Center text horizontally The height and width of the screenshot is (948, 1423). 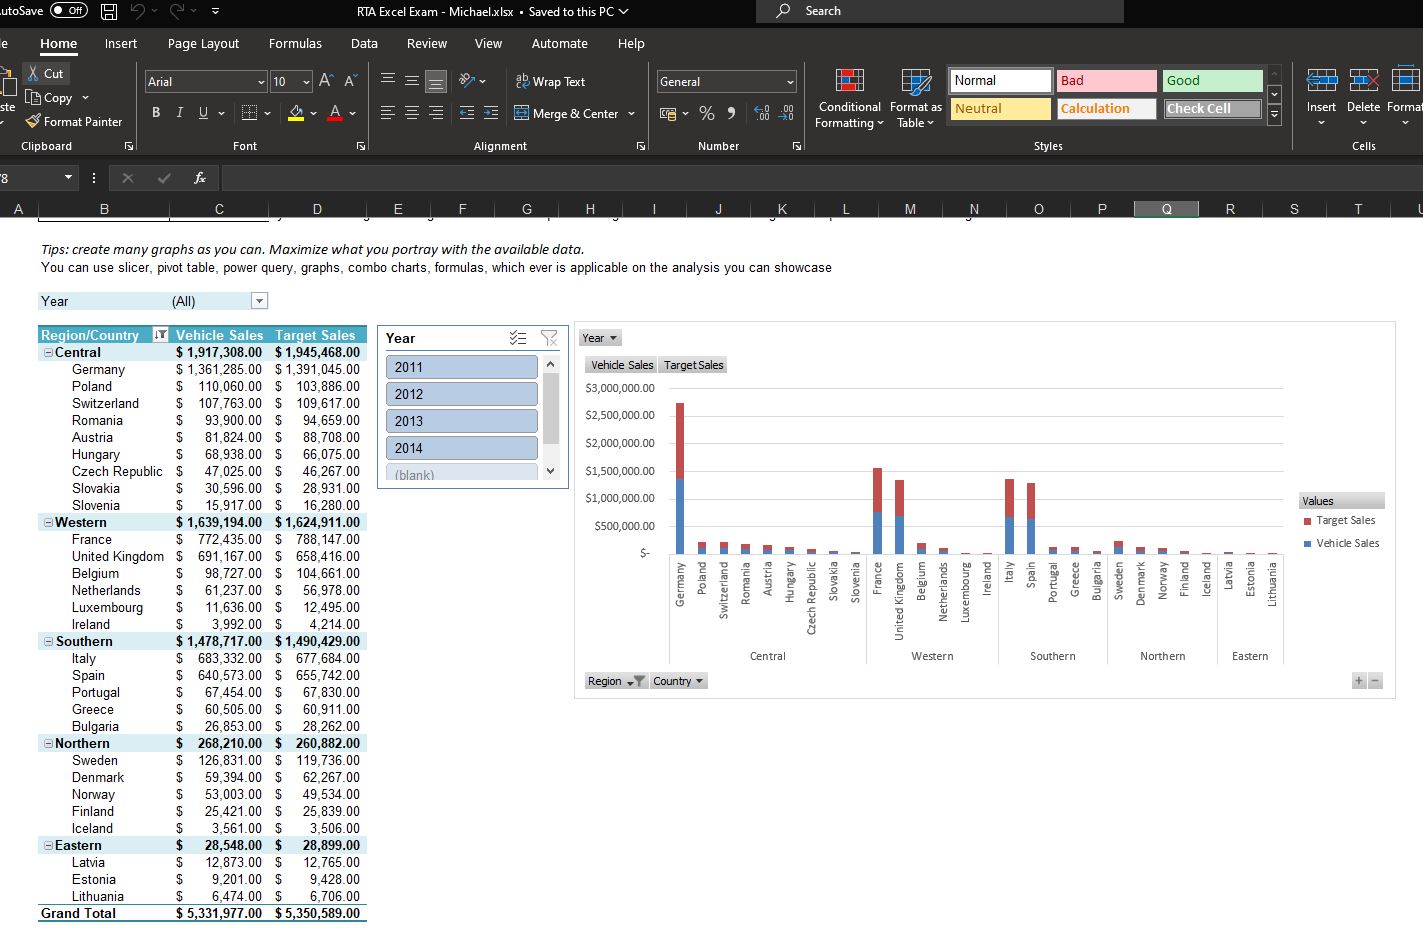pos(411,113)
